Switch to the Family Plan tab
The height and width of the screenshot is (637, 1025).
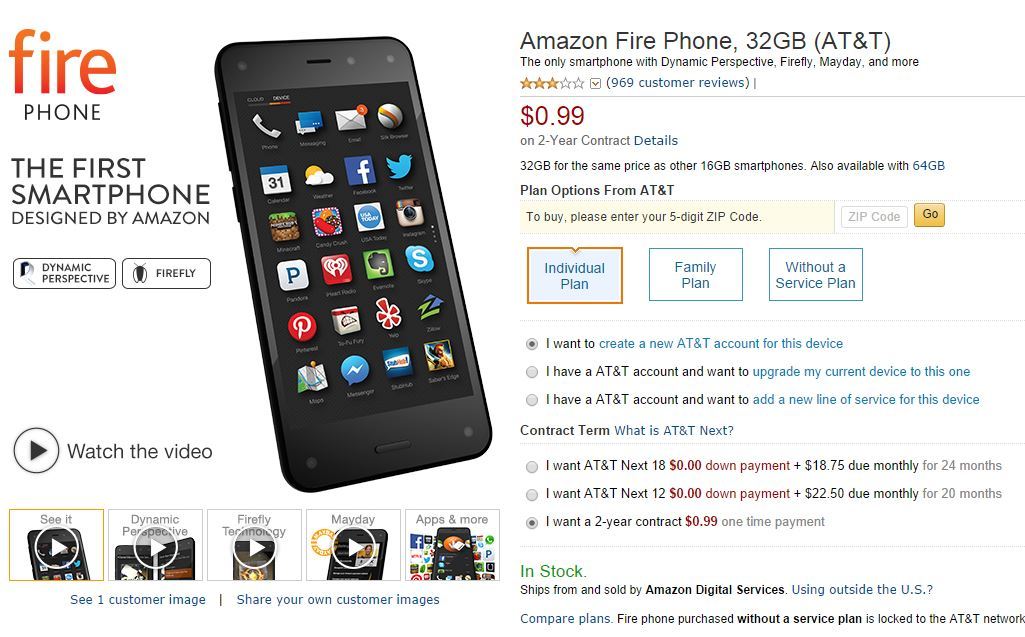696,275
